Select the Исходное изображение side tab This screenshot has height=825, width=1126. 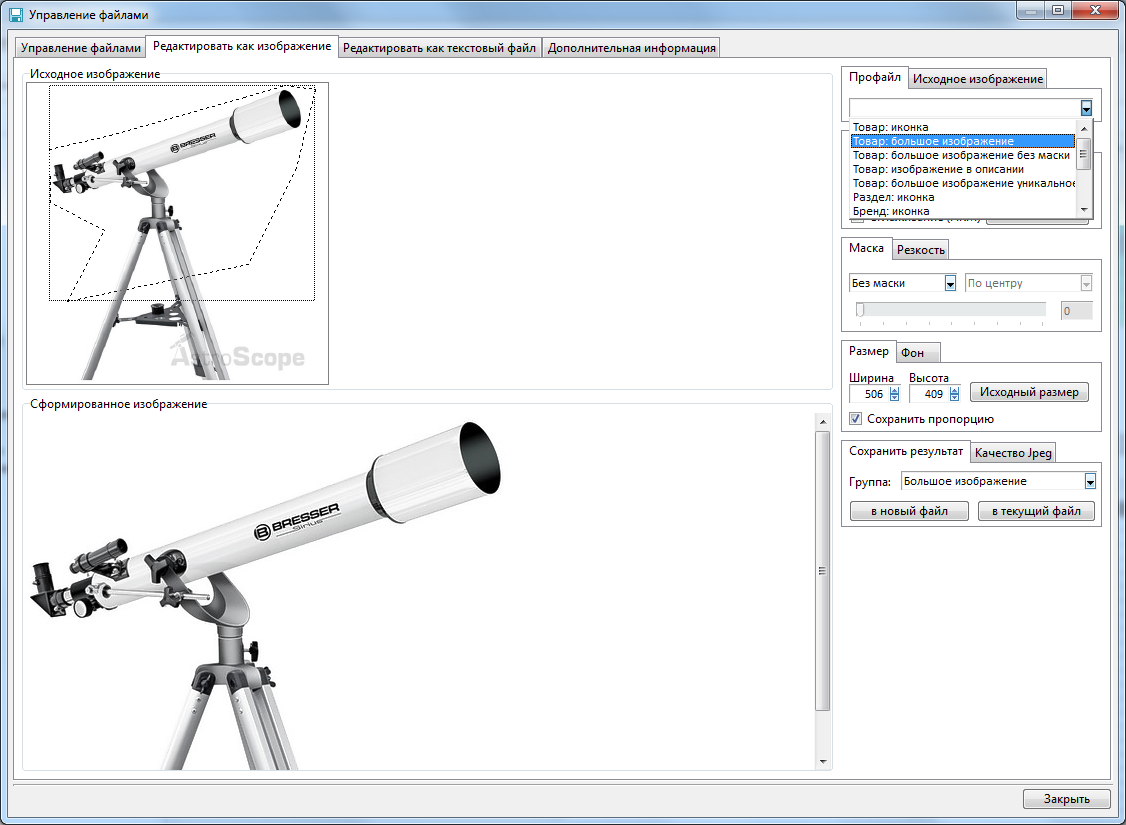977,78
